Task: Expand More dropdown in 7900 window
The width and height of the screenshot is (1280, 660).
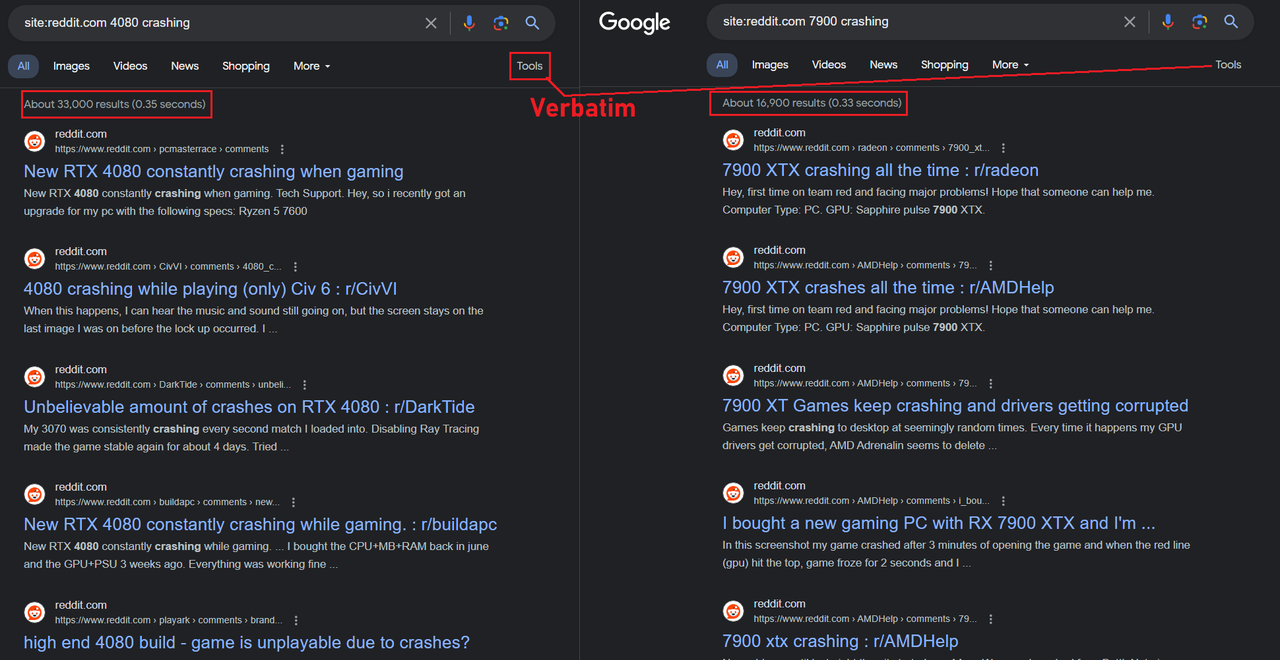Action: [1010, 65]
